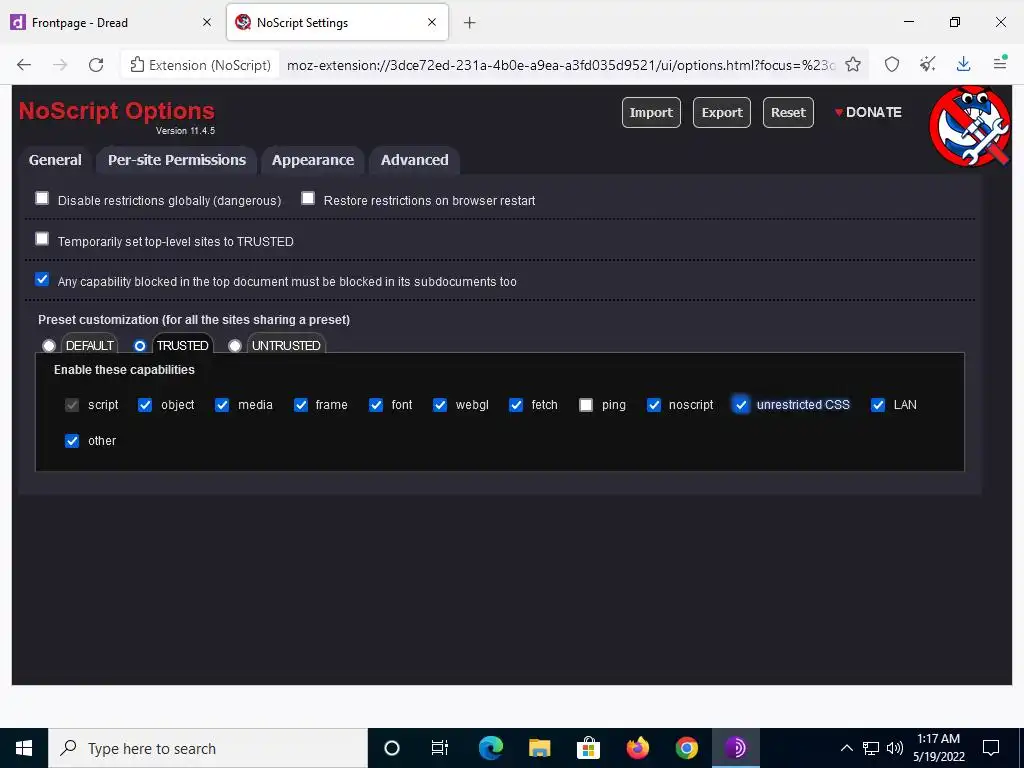Click the Import button

point(651,112)
